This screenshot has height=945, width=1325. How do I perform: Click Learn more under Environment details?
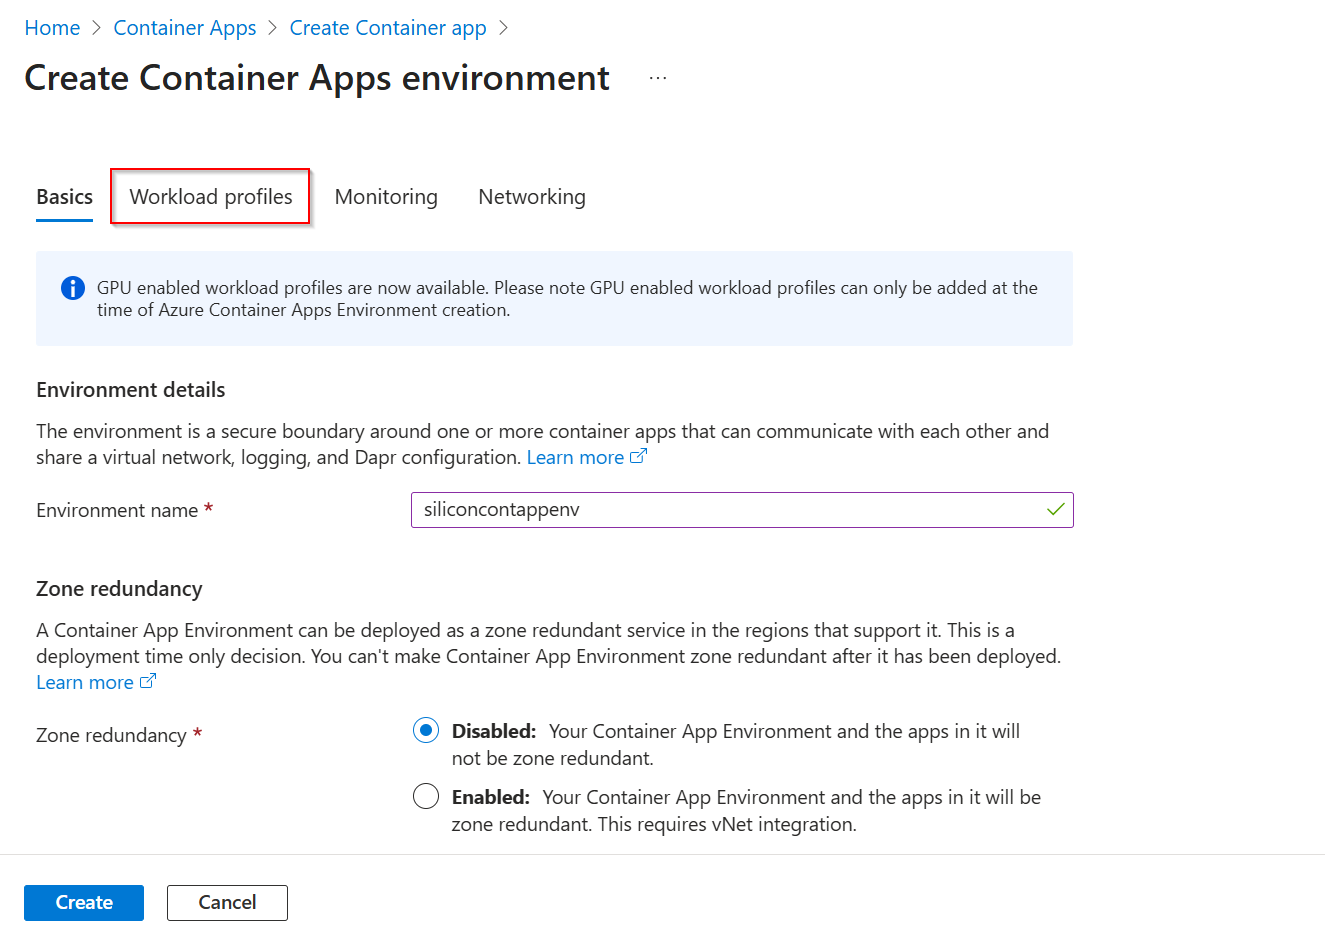point(573,457)
